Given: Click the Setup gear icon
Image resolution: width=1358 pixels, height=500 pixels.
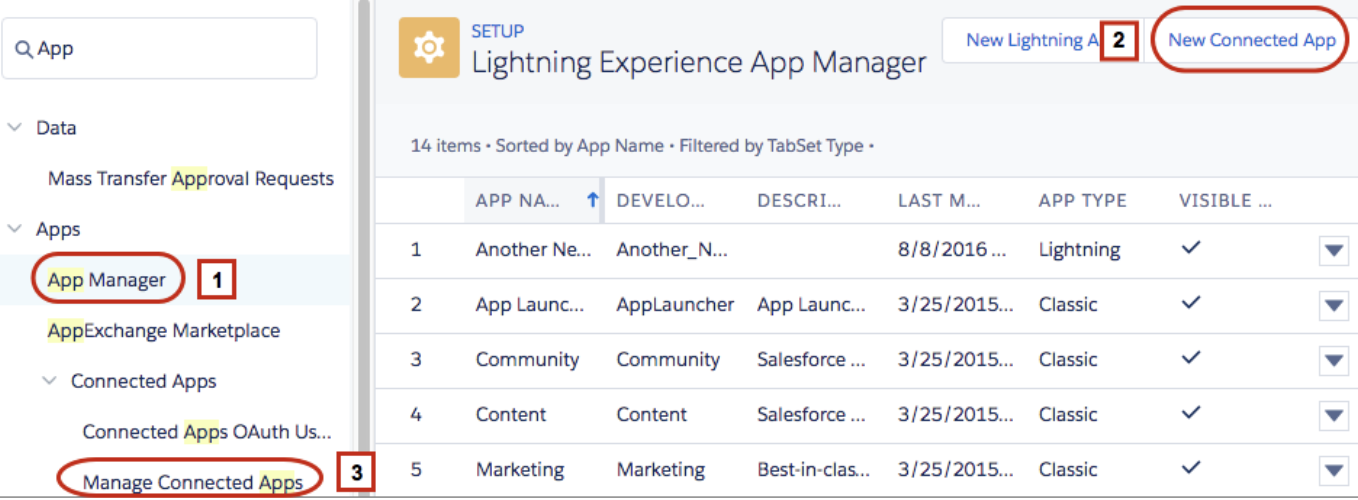Looking at the screenshot, I should [x=429, y=48].
